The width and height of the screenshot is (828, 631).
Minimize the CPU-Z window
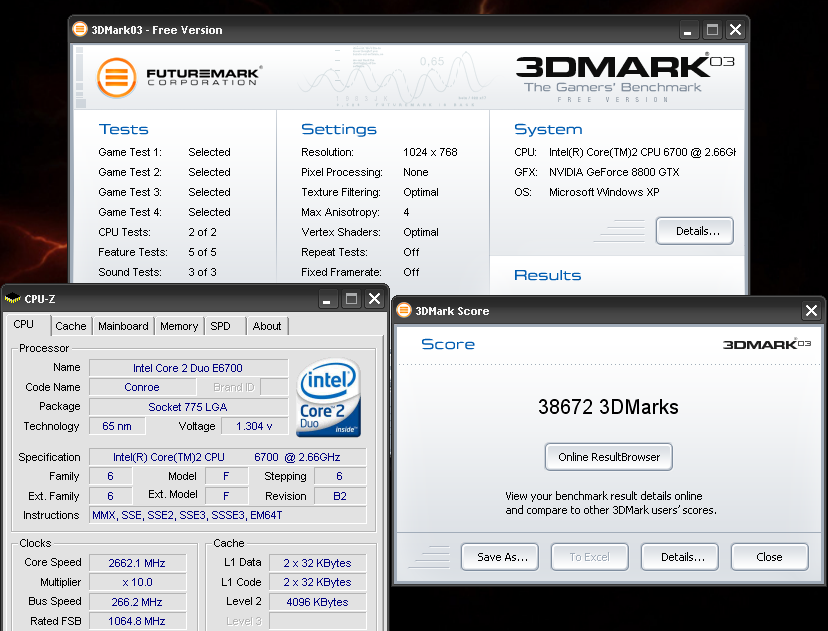coord(327,299)
